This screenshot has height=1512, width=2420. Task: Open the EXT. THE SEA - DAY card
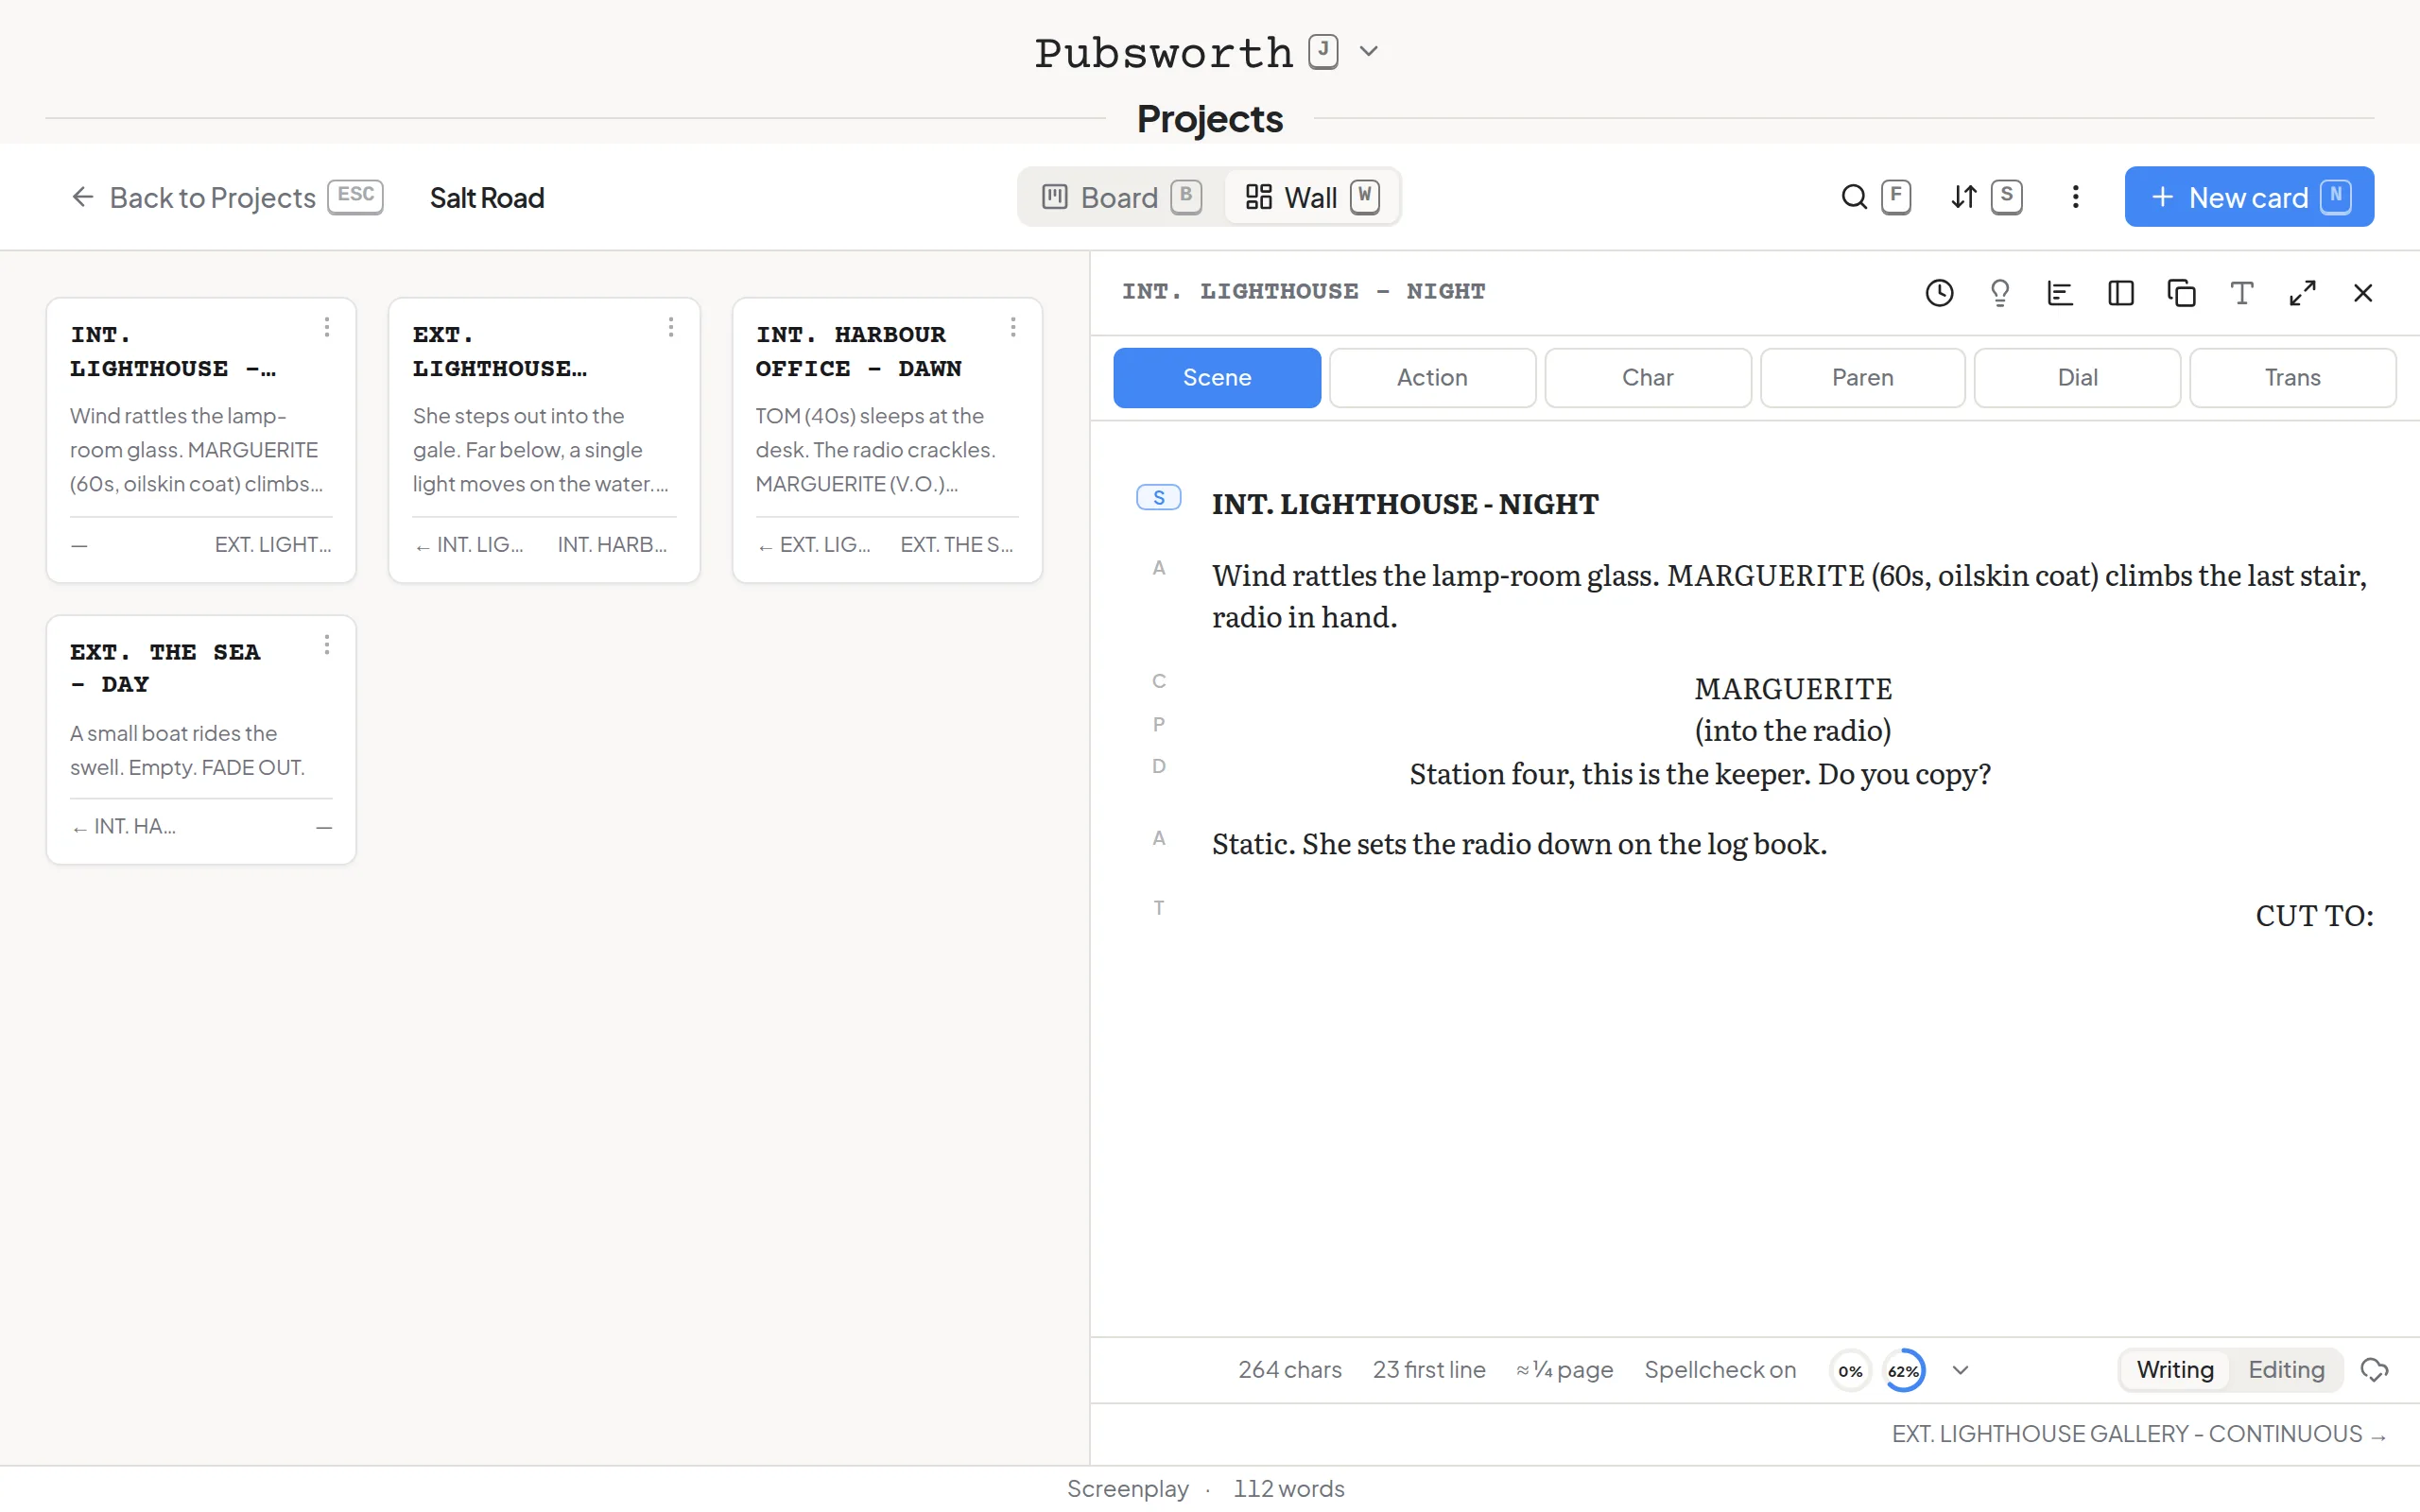[201, 739]
